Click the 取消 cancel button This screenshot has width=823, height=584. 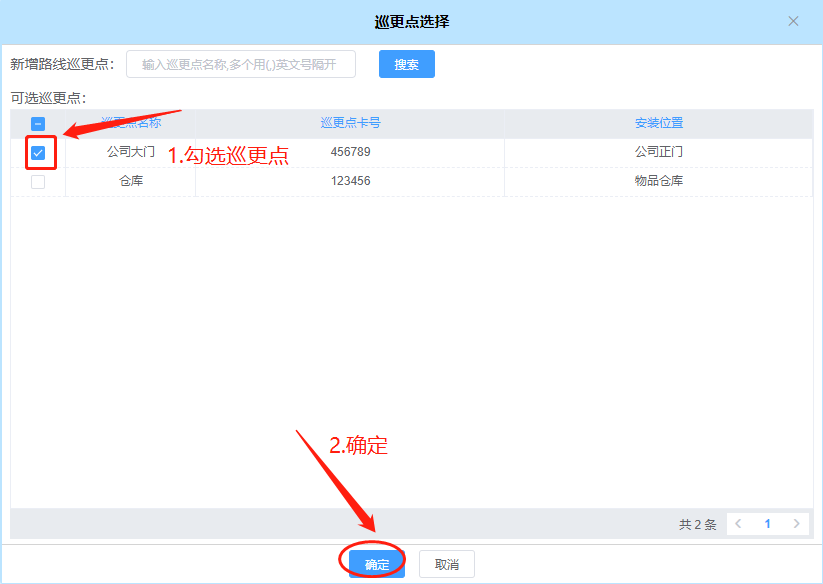(x=446, y=563)
